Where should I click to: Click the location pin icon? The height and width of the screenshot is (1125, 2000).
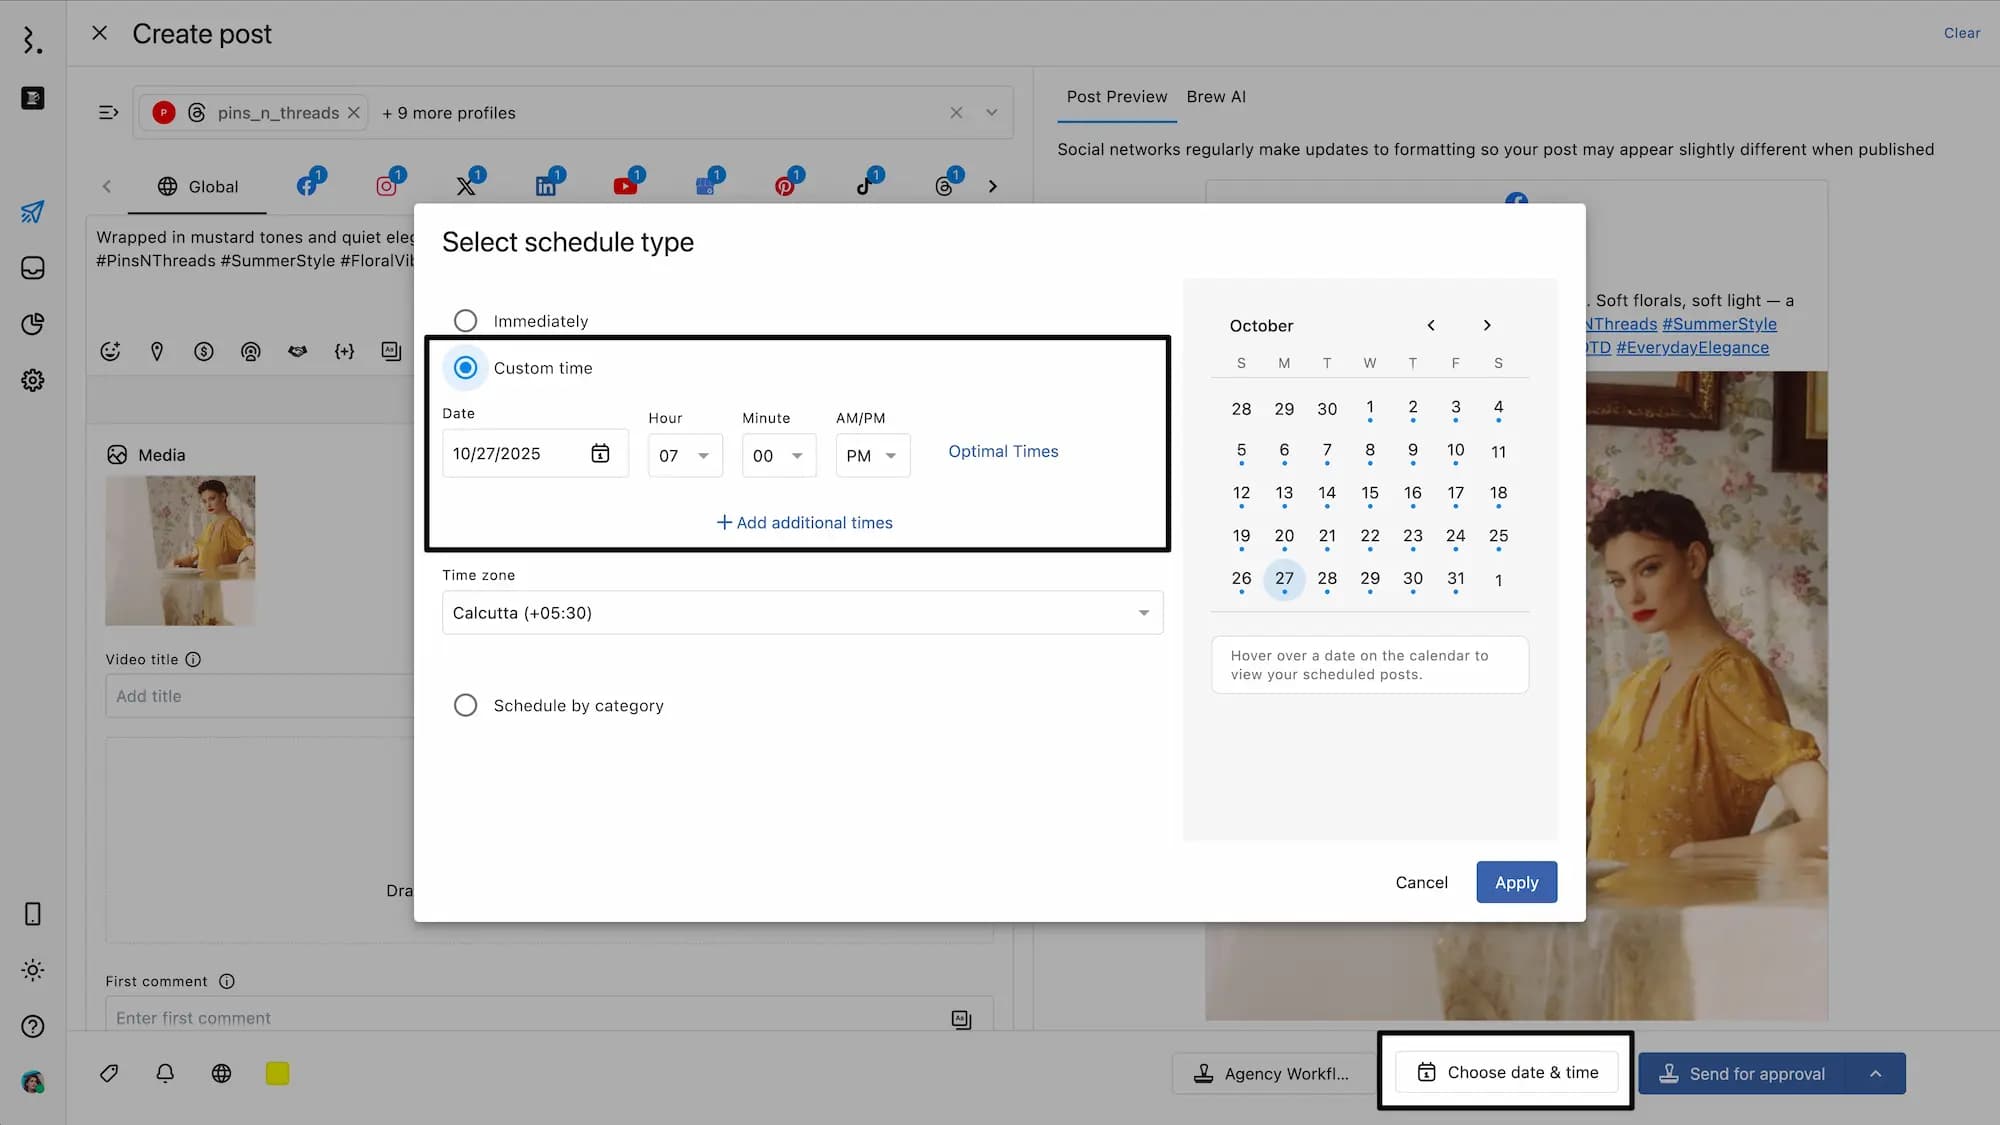(157, 352)
